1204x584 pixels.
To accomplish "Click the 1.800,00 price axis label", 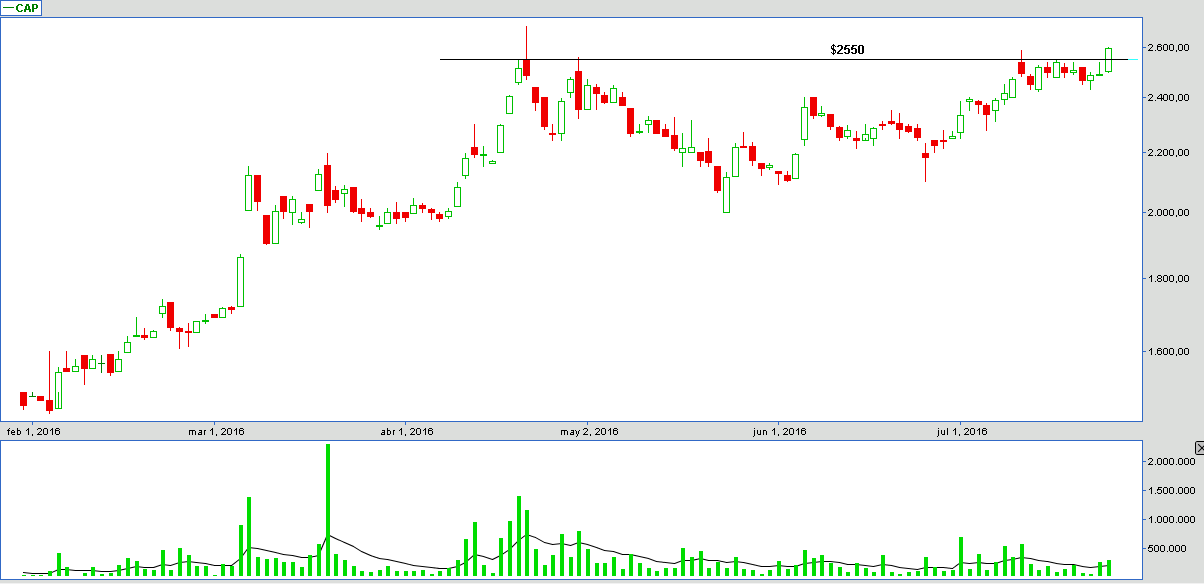I will tap(1168, 279).
